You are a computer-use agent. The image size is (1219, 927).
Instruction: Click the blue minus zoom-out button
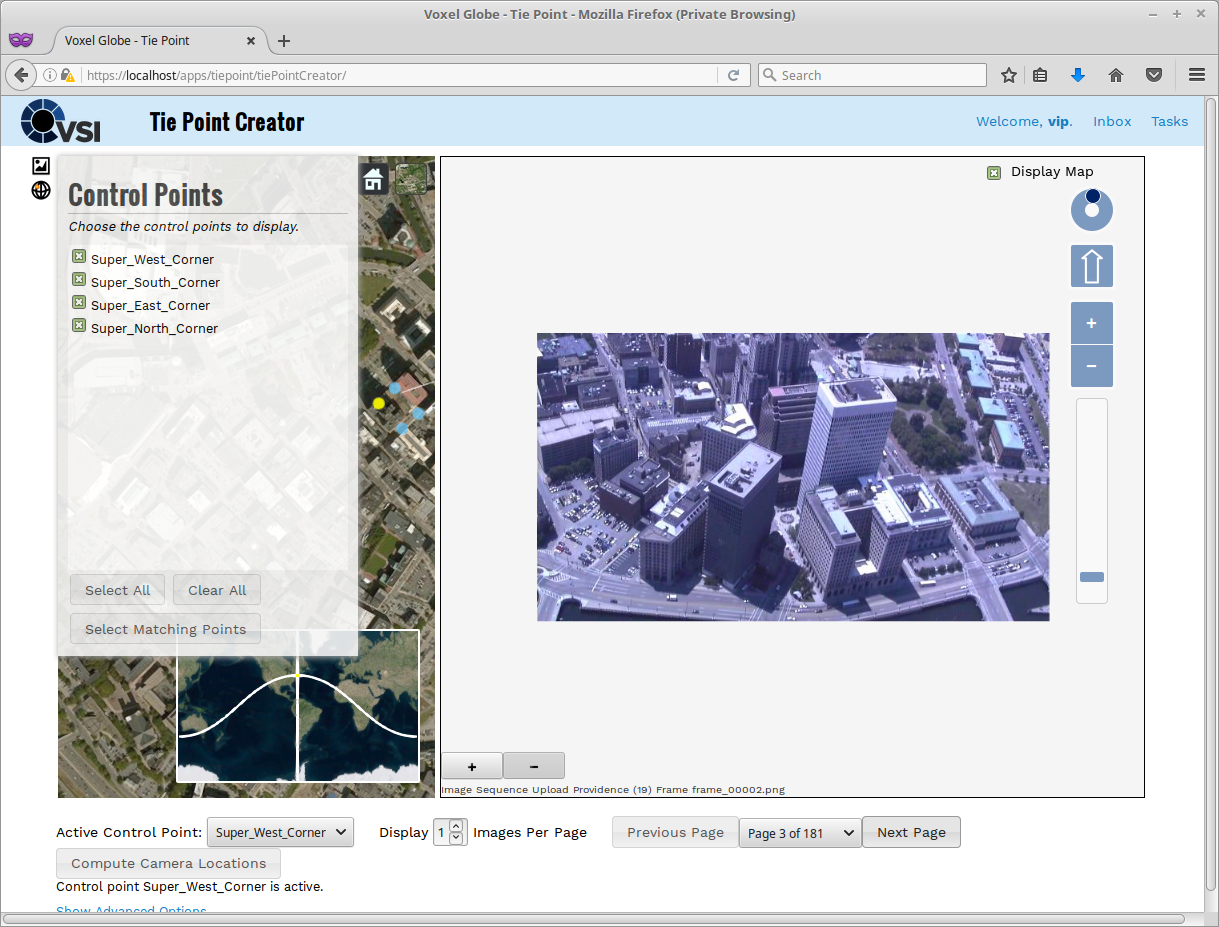tap(1091, 366)
